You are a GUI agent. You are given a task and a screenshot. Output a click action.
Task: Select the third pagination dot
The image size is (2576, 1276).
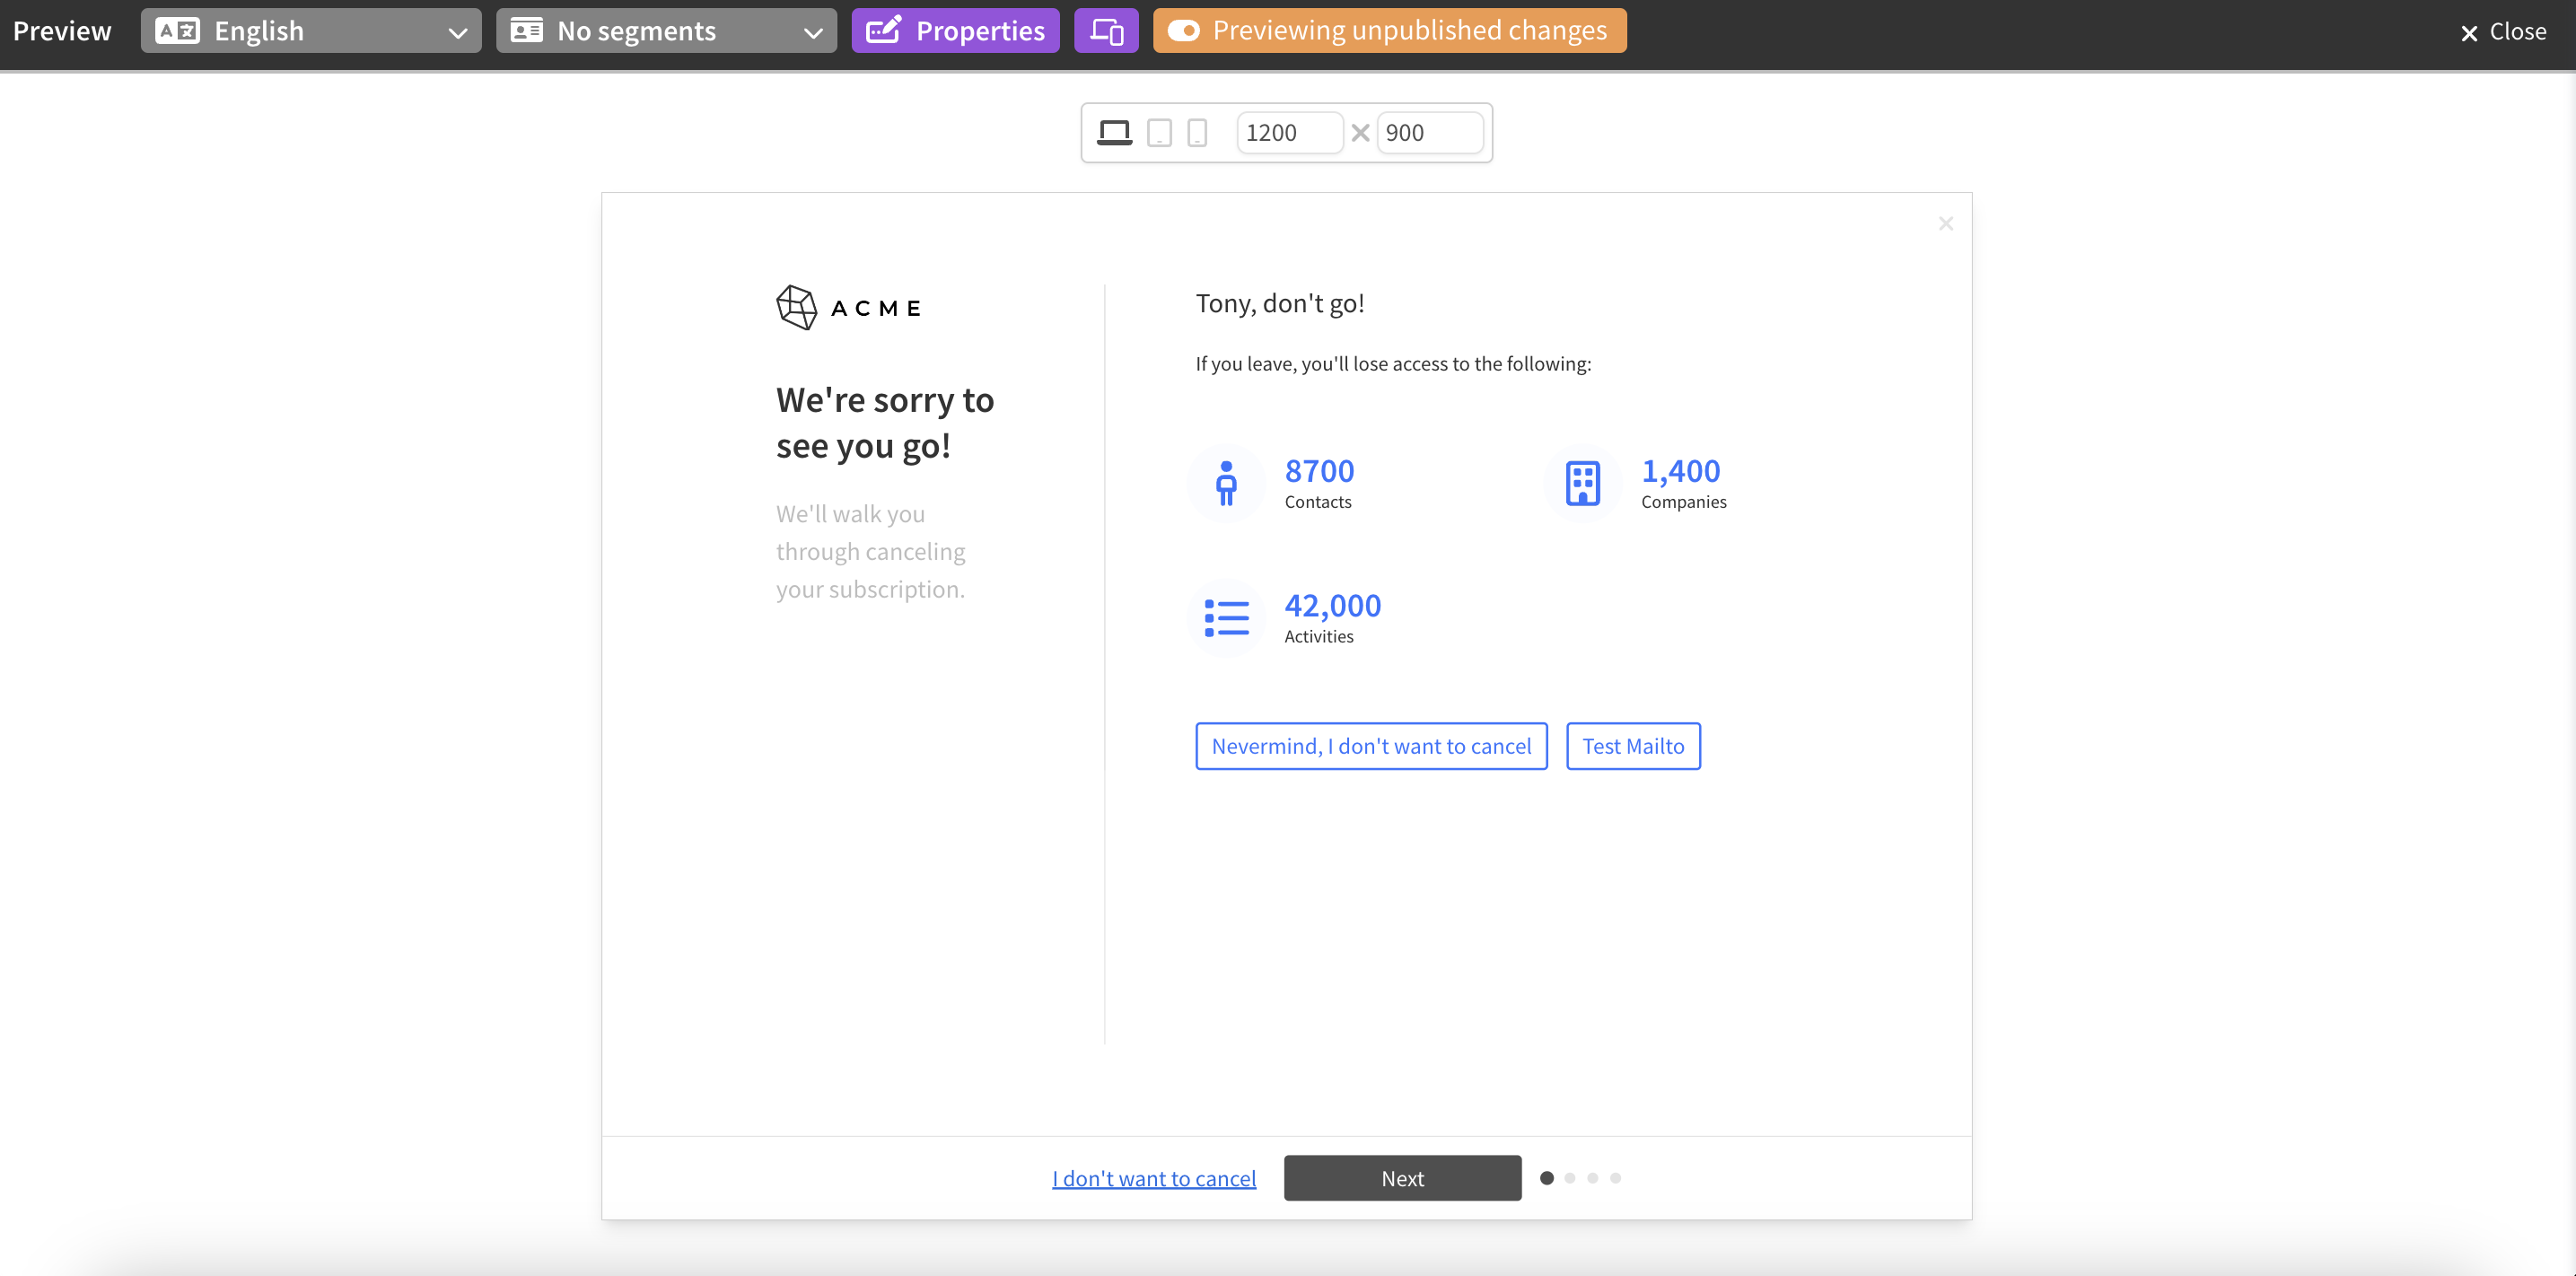[1593, 1178]
